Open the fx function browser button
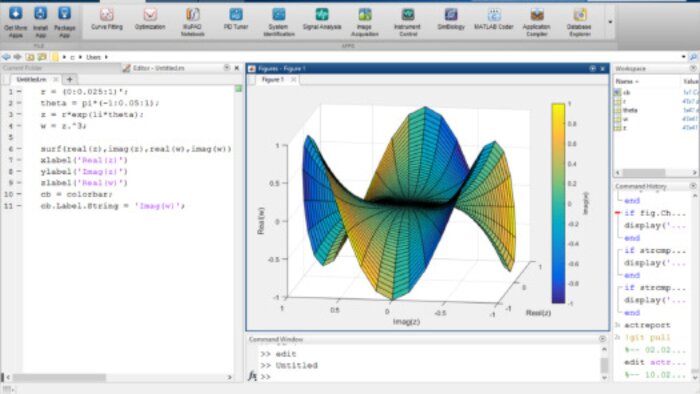The width and height of the screenshot is (700, 394). pos(252,377)
